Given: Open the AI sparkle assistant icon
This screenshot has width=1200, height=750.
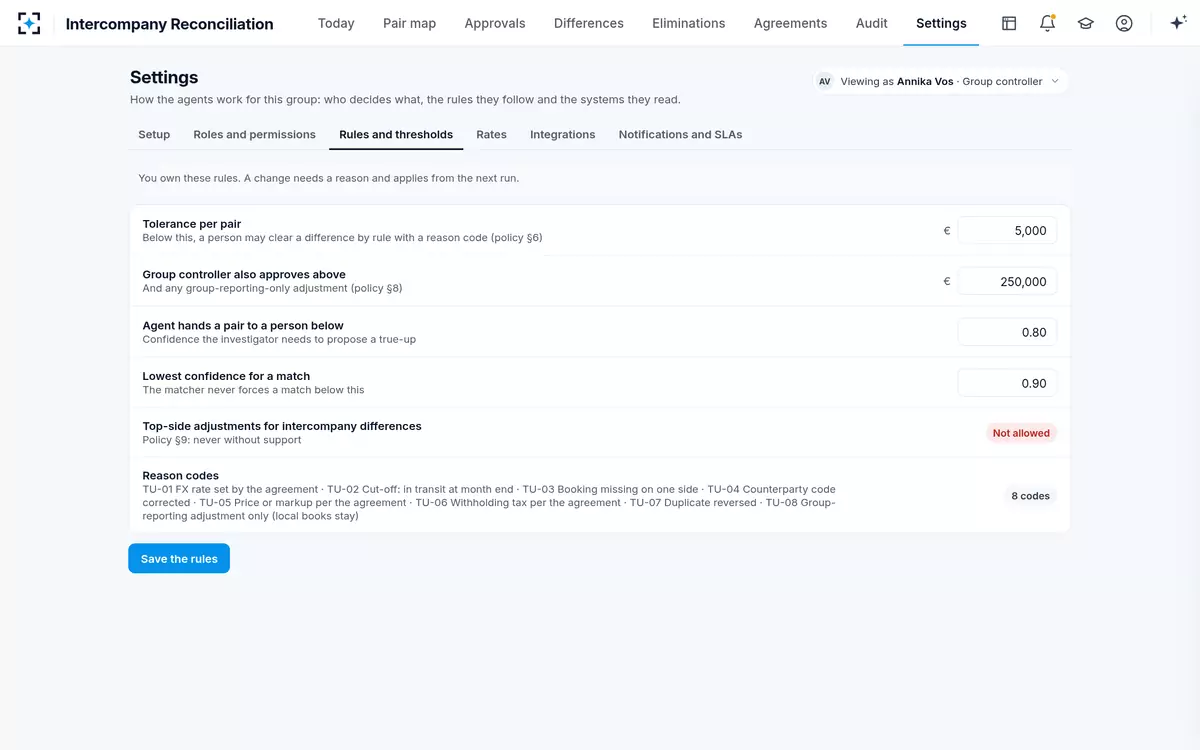Looking at the screenshot, I should click(x=1178, y=23).
